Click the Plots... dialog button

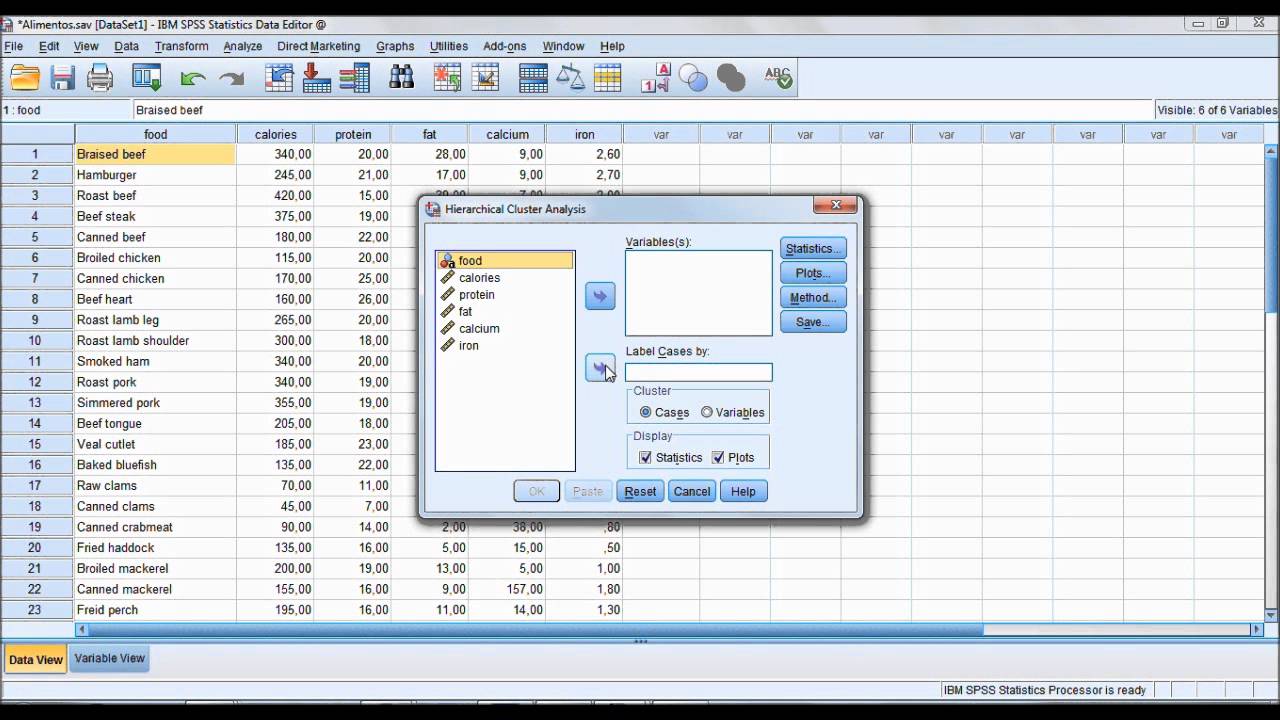pos(813,273)
